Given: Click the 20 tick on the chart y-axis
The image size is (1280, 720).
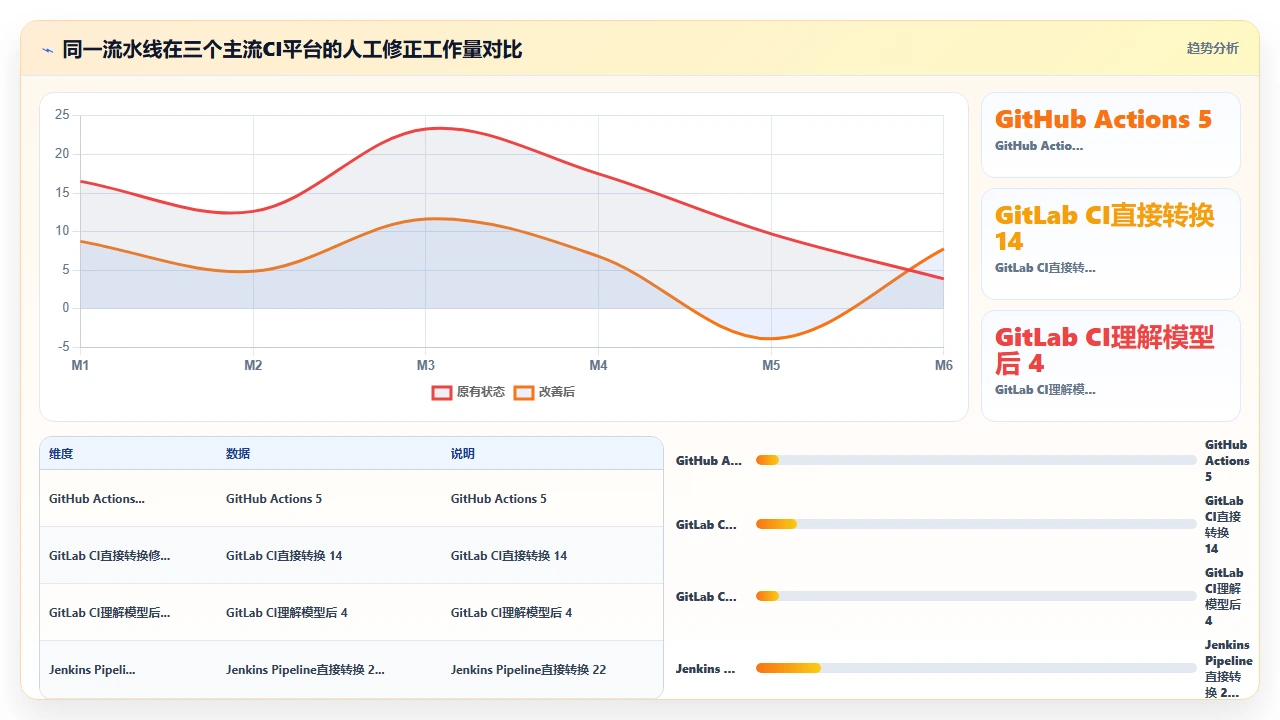Looking at the screenshot, I should (x=62, y=154).
